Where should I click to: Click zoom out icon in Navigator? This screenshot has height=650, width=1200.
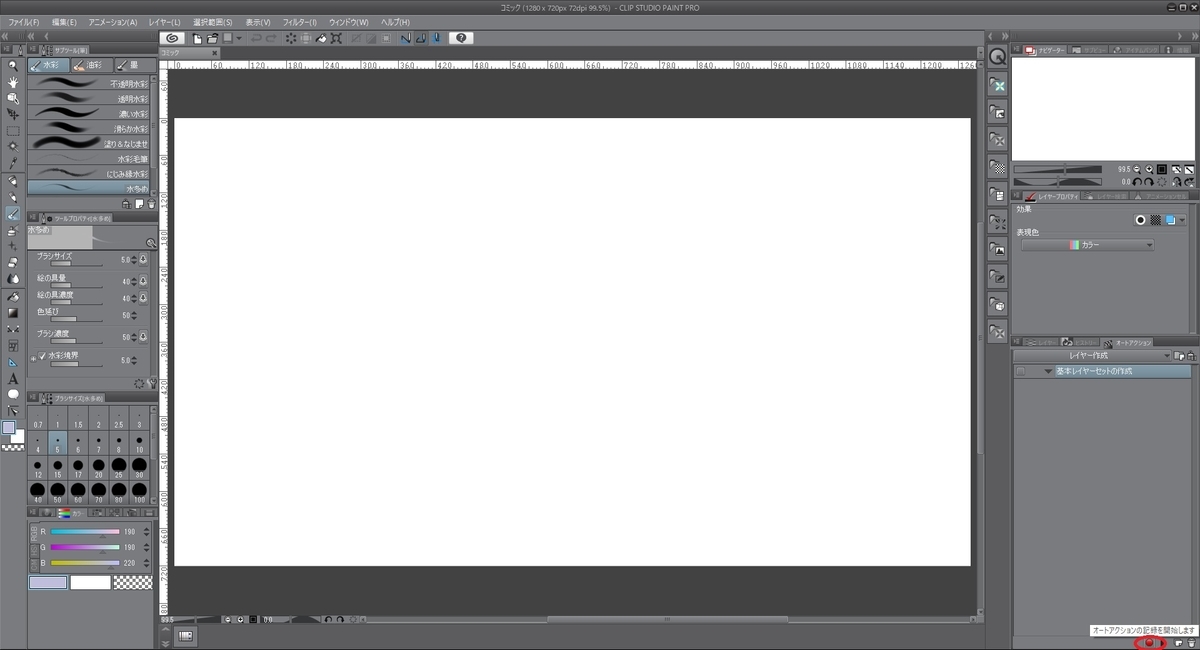[x=1137, y=169]
